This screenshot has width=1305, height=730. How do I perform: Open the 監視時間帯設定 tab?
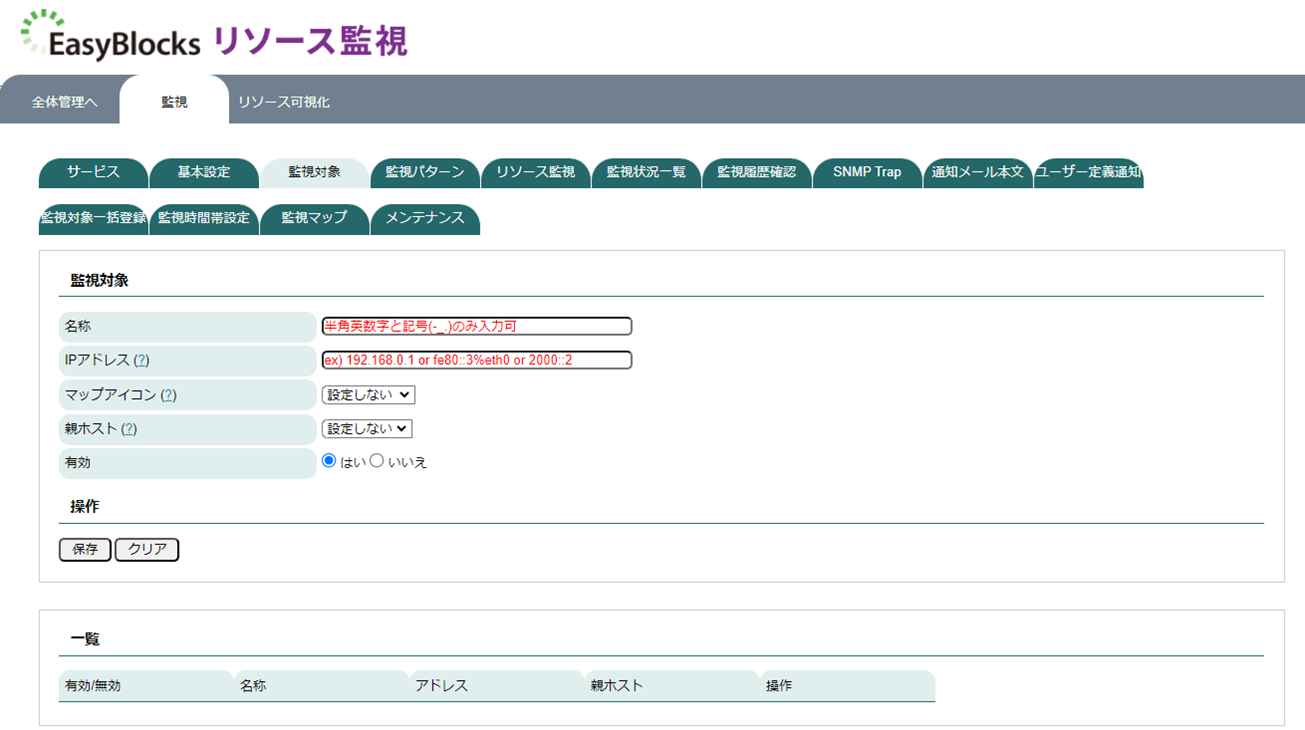[204, 218]
